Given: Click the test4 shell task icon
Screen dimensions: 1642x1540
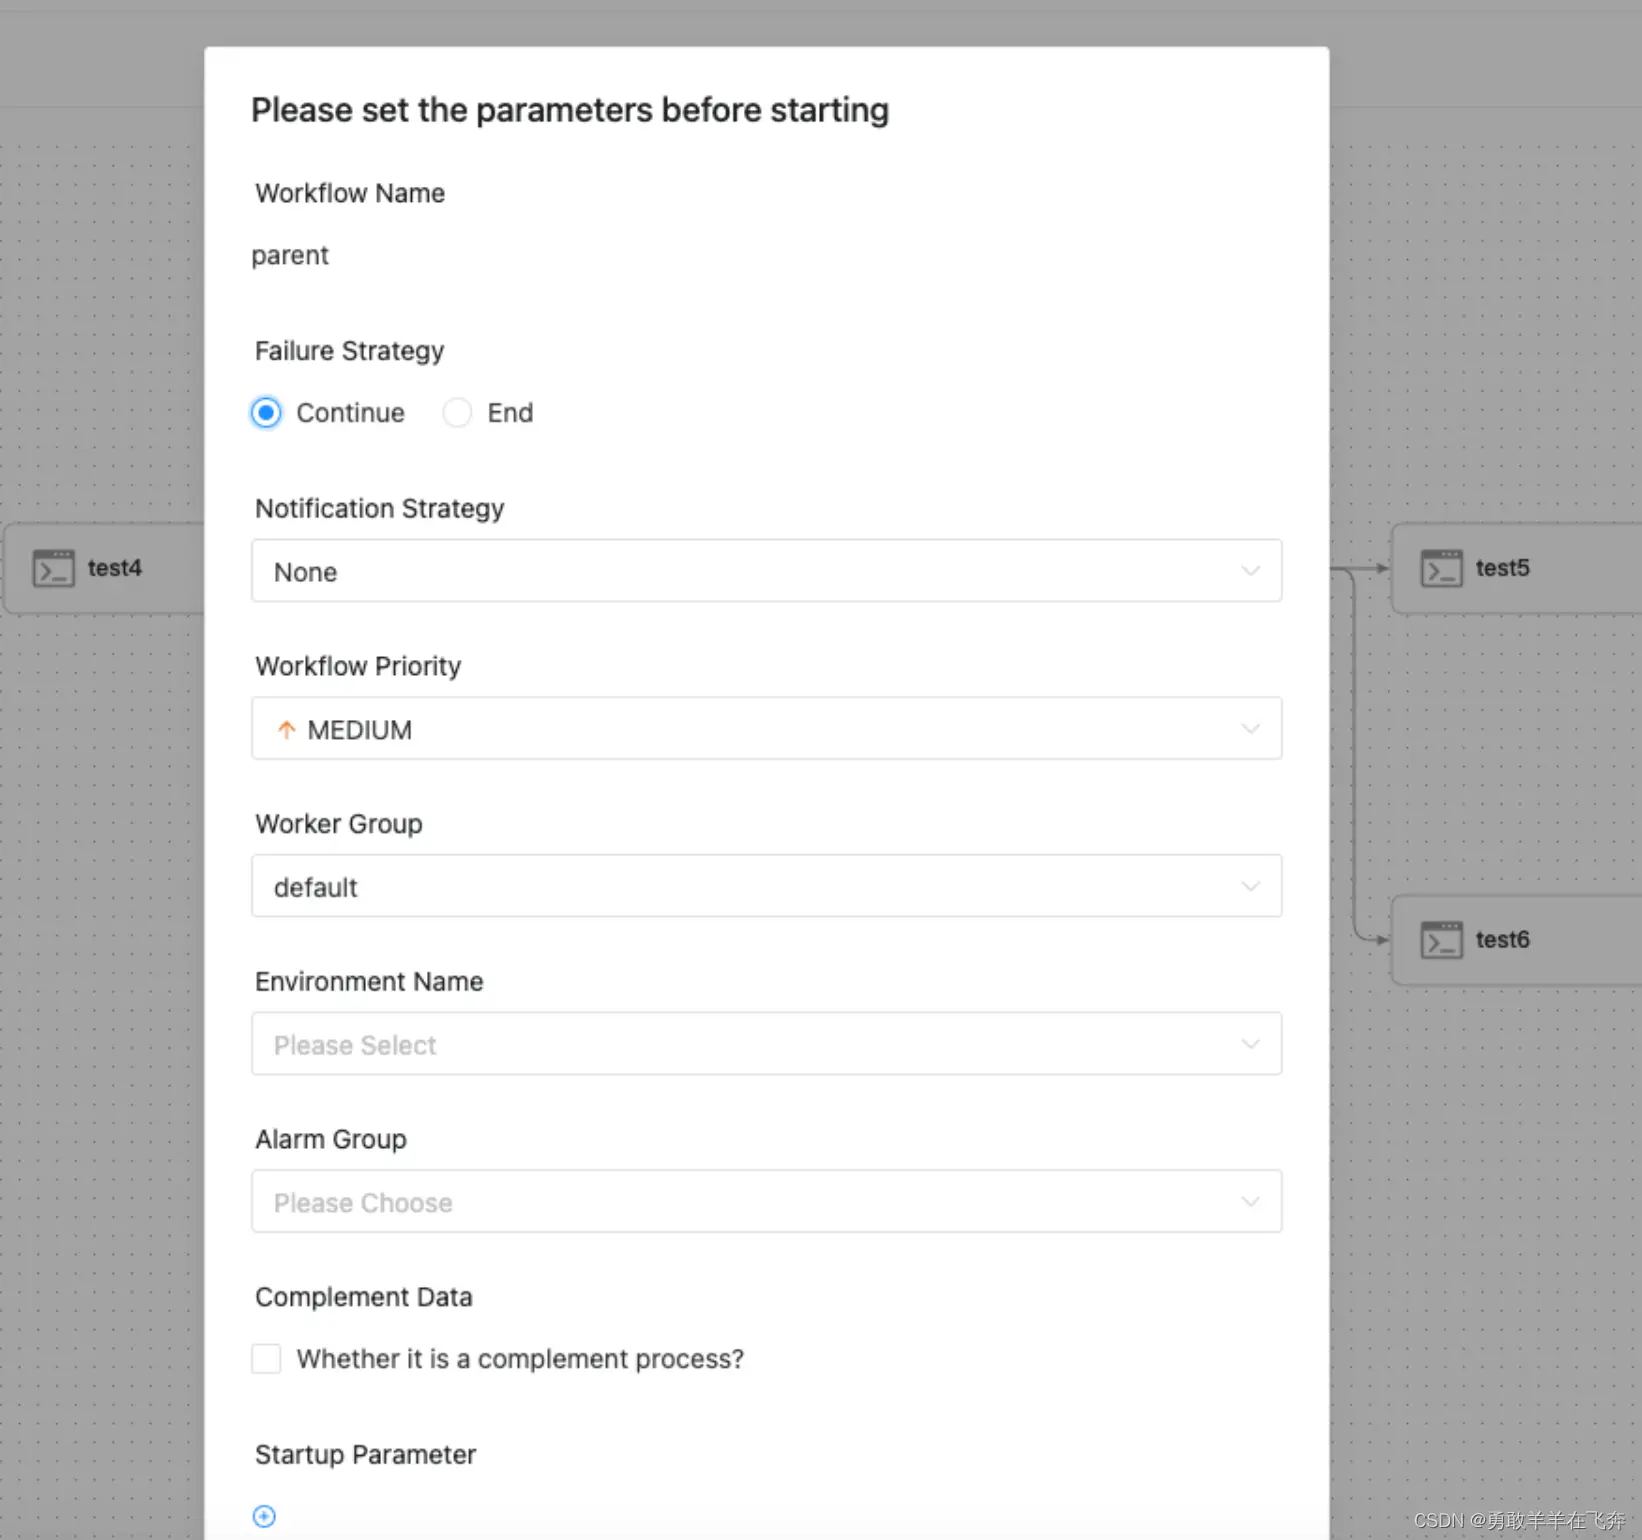Looking at the screenshot, I should [x=53, y=568].
